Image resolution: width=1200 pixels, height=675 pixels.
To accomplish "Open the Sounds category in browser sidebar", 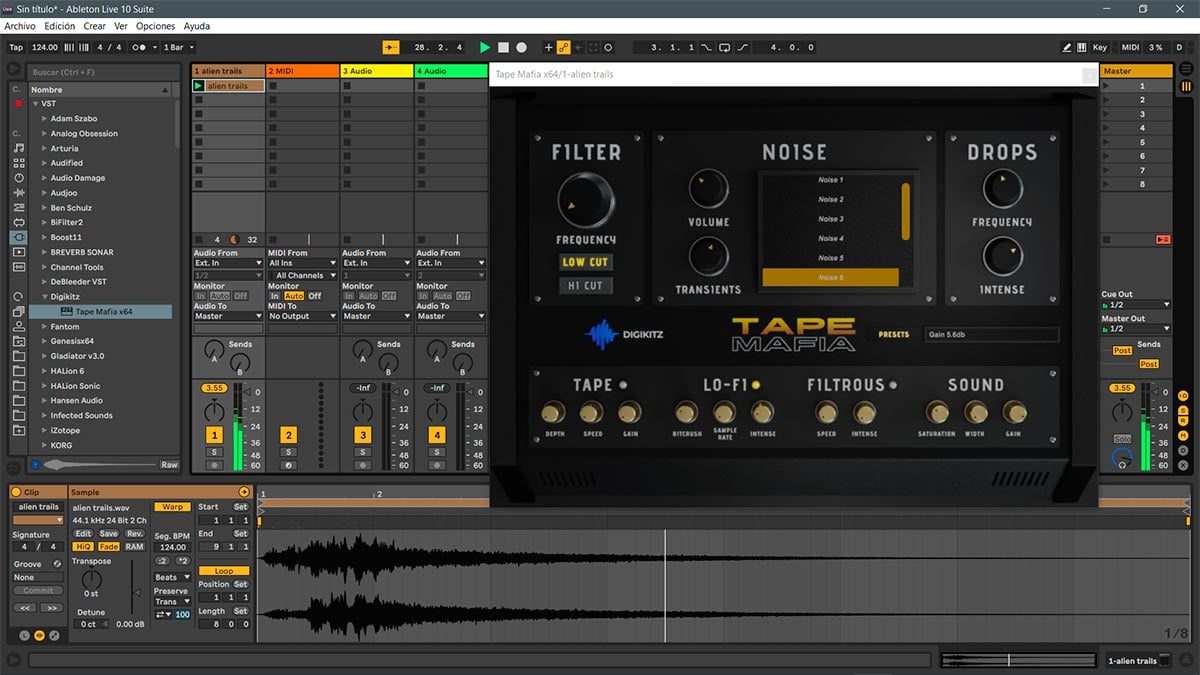I will (18, 147).
